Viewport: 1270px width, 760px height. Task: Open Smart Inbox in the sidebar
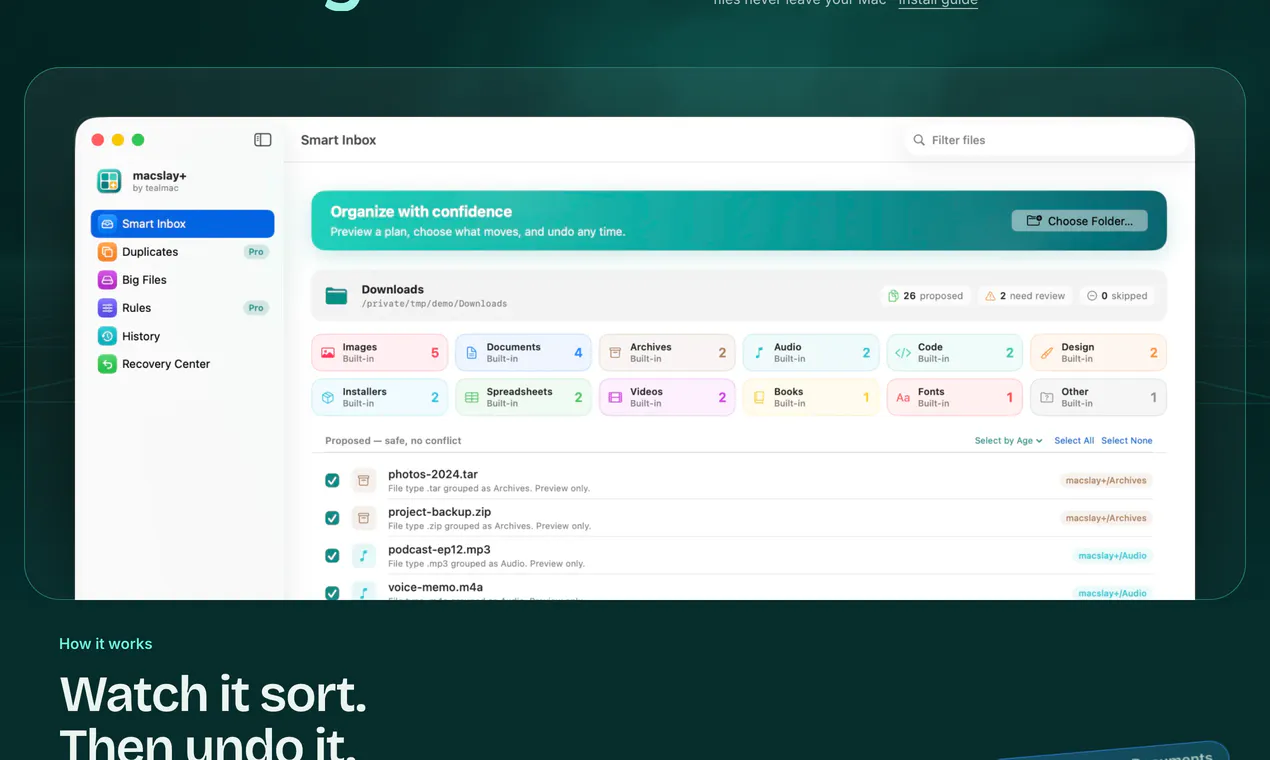[182, 224]
